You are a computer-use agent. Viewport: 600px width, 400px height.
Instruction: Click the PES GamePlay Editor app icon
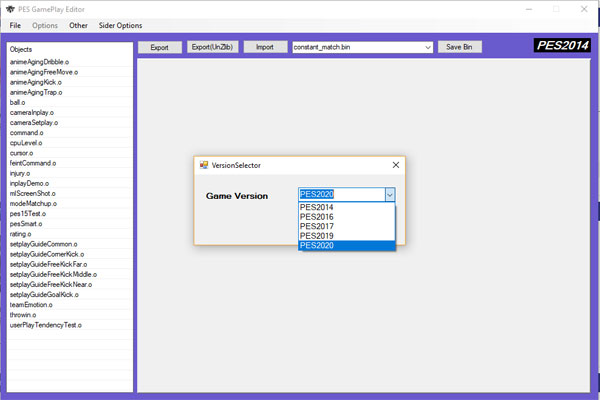click(x=10, y=9)
